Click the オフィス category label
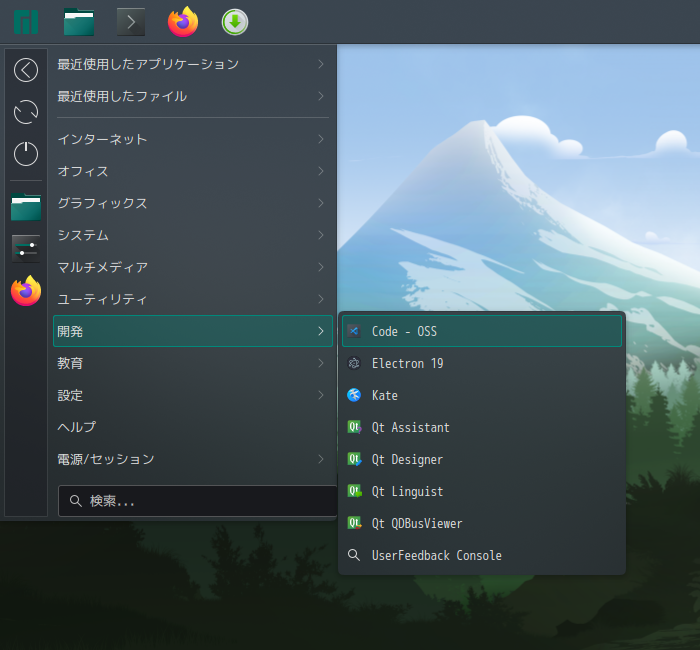Viewport: 700px width, 650px height. (x=83, y=171)
